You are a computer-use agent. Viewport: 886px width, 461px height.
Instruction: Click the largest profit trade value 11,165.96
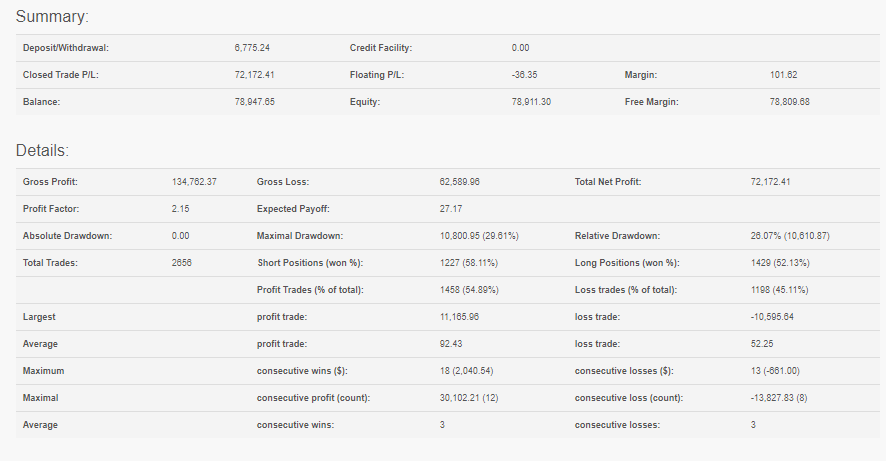(x=459, y=317)
